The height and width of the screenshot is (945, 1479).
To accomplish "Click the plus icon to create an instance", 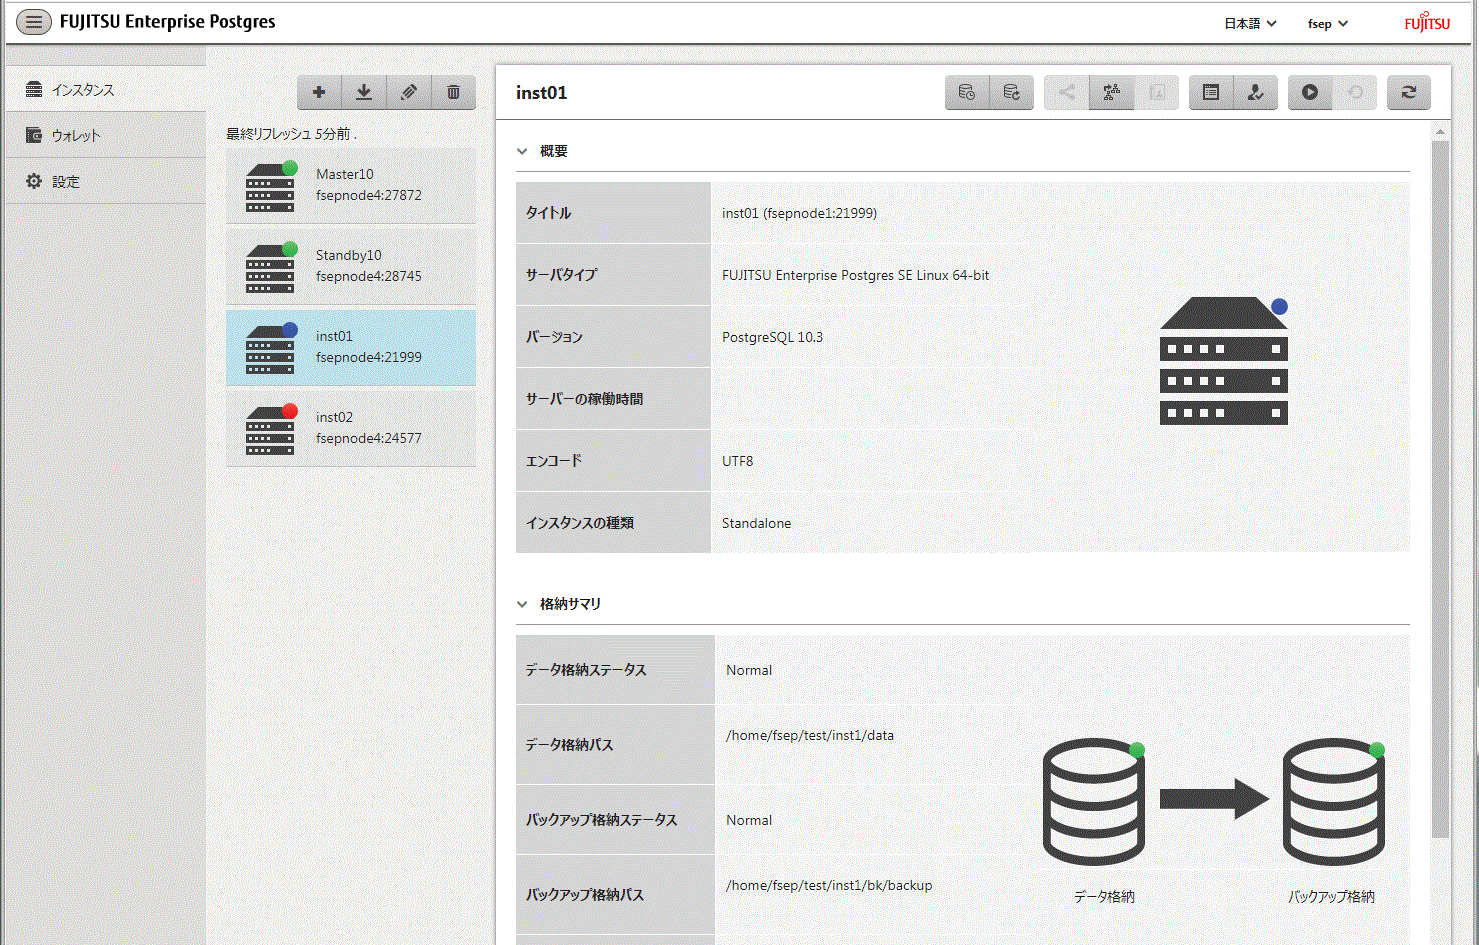I will coord(319,92).
